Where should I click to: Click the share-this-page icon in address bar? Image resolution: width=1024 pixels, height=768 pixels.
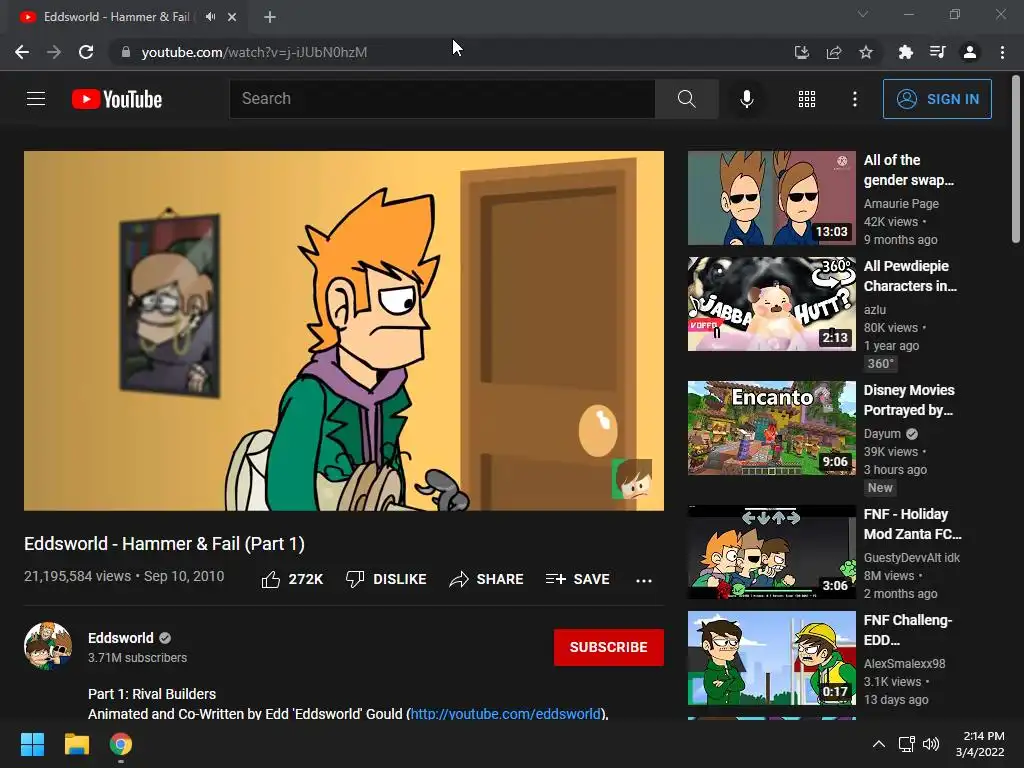pos(834,52)
